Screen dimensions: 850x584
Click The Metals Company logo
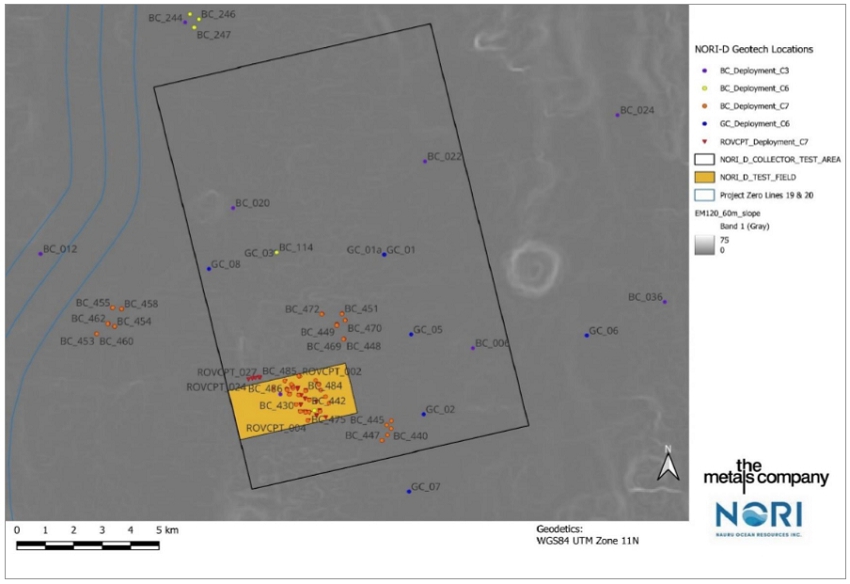pyautogui.click(x=765, y=472)
